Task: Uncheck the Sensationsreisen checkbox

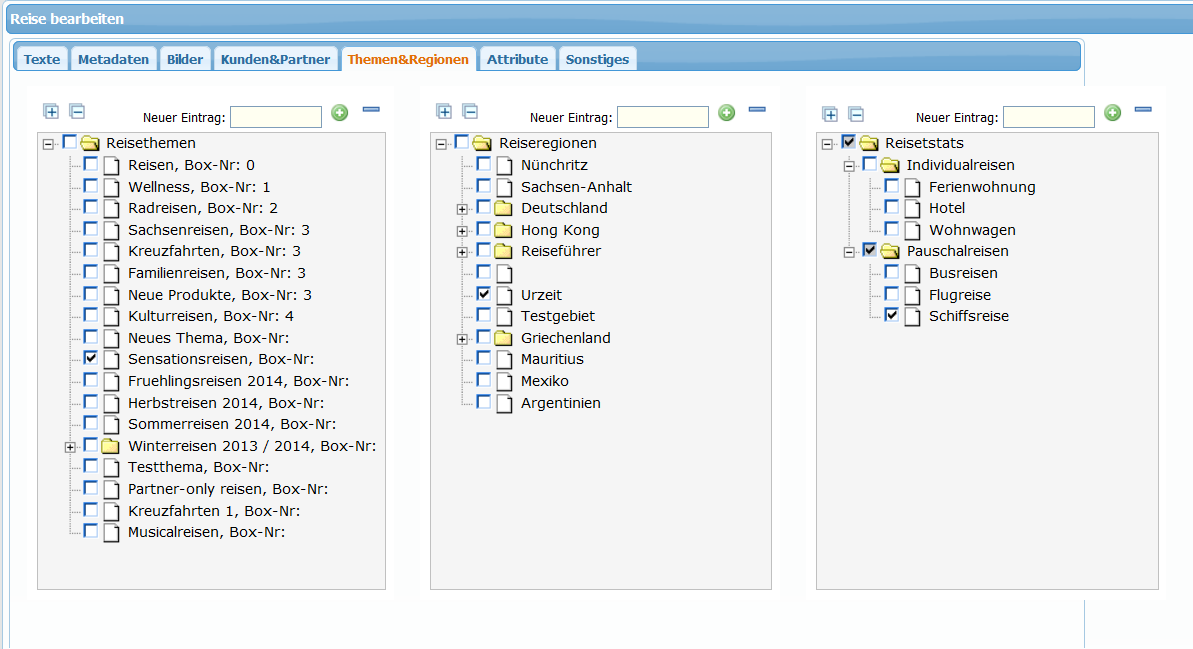Action: click(x=91, y=358)
